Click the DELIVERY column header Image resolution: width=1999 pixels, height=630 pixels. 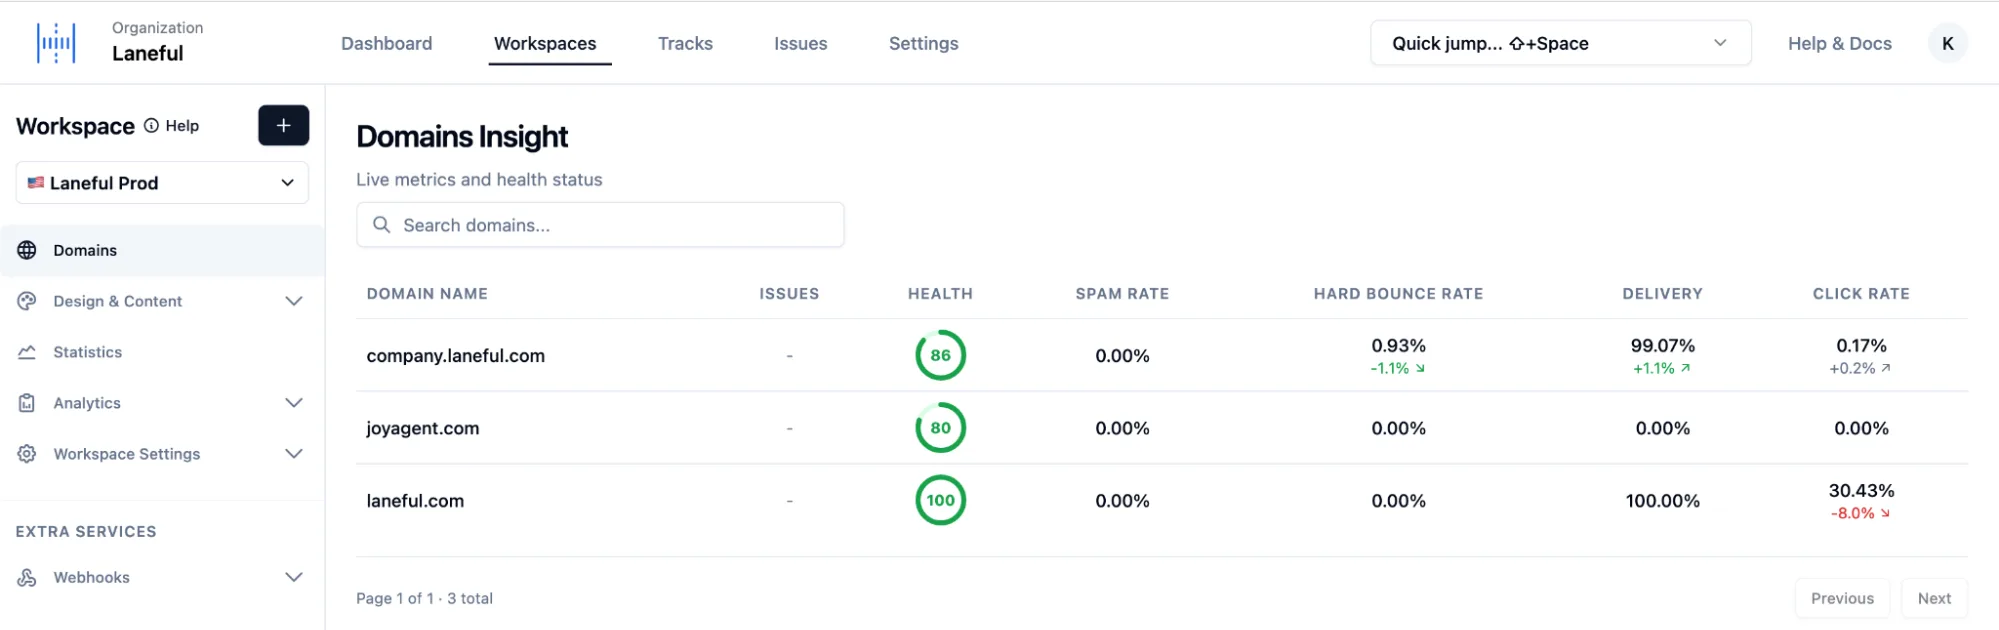click(x=1662, y=294)
